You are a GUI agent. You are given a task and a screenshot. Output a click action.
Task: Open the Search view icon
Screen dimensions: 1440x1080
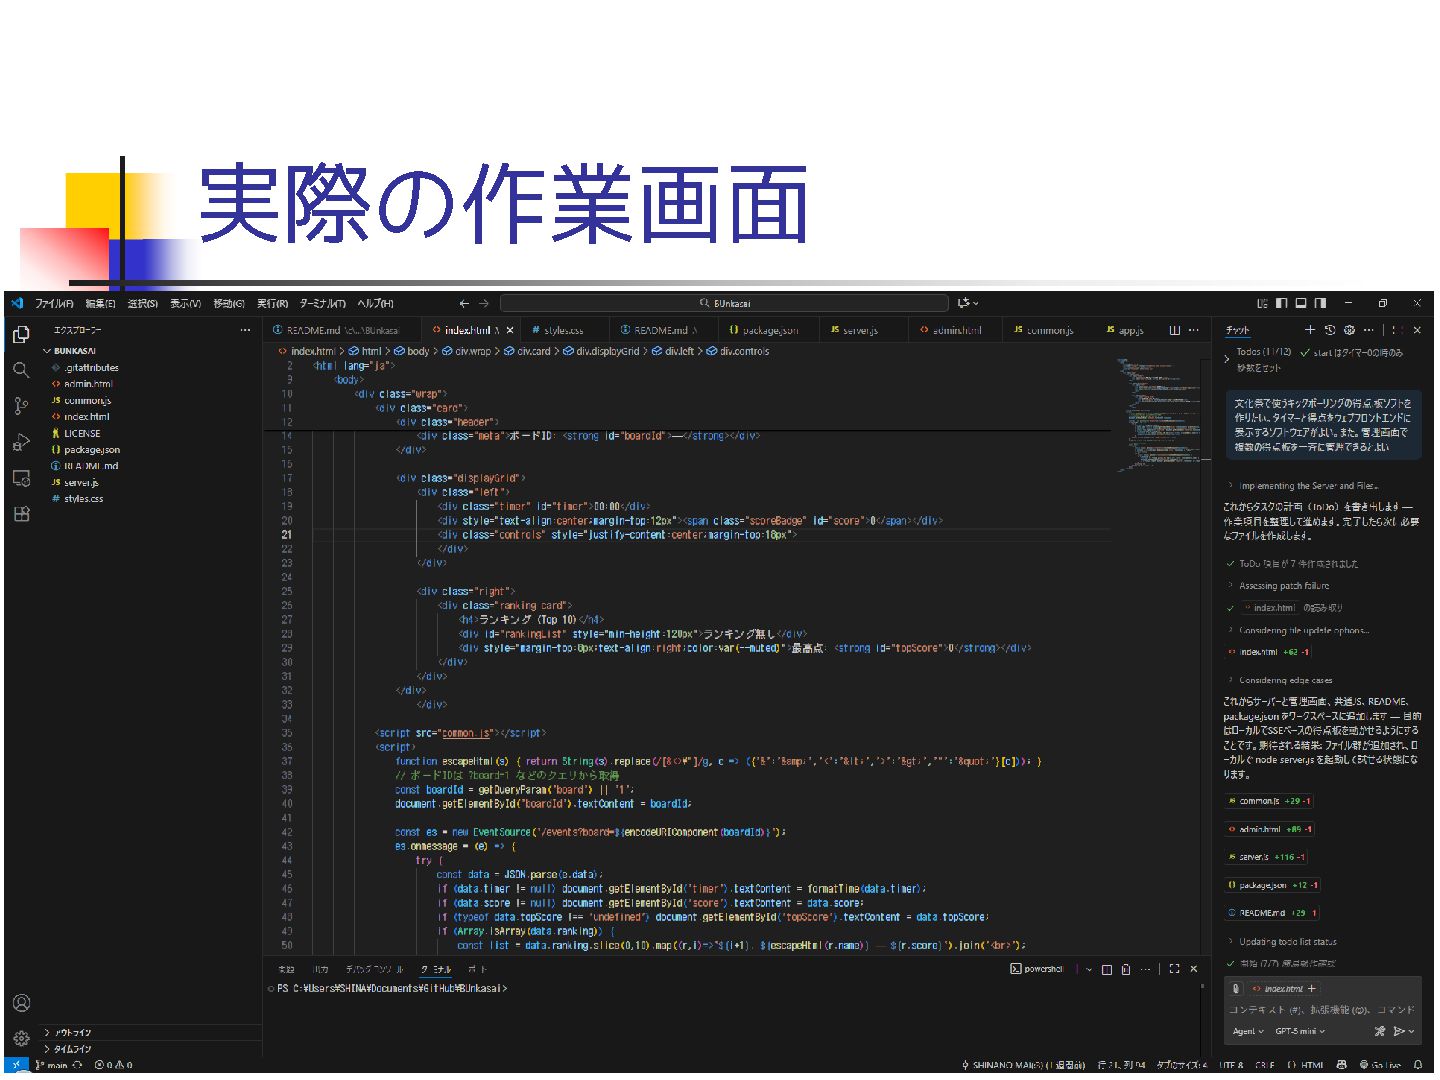click(x=21, y=370)
